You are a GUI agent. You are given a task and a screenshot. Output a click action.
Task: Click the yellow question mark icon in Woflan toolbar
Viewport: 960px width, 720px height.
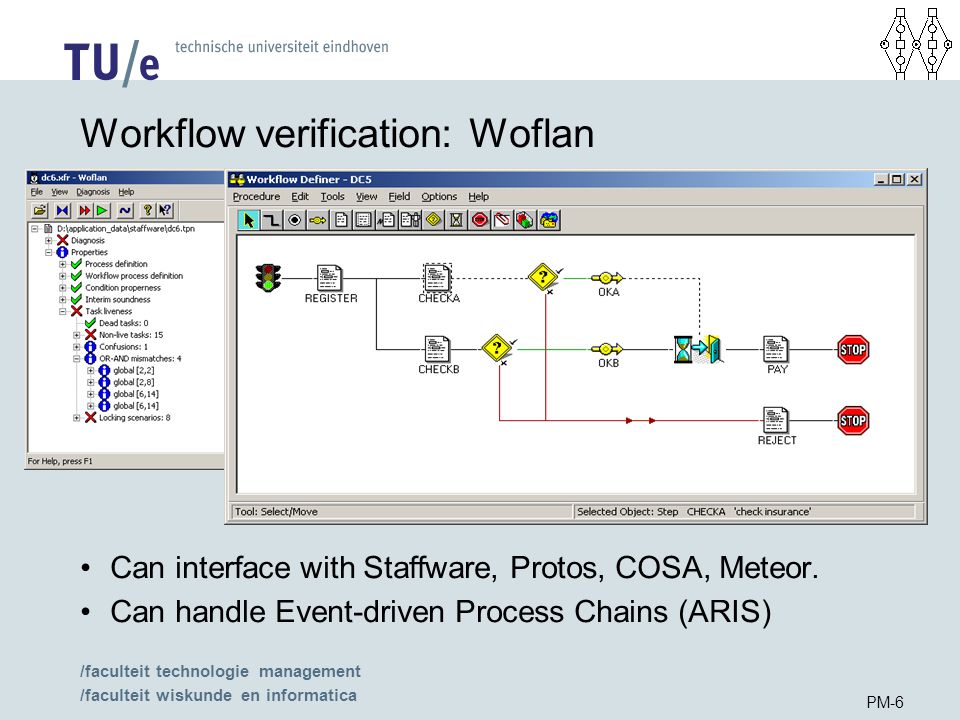point(148,211)
